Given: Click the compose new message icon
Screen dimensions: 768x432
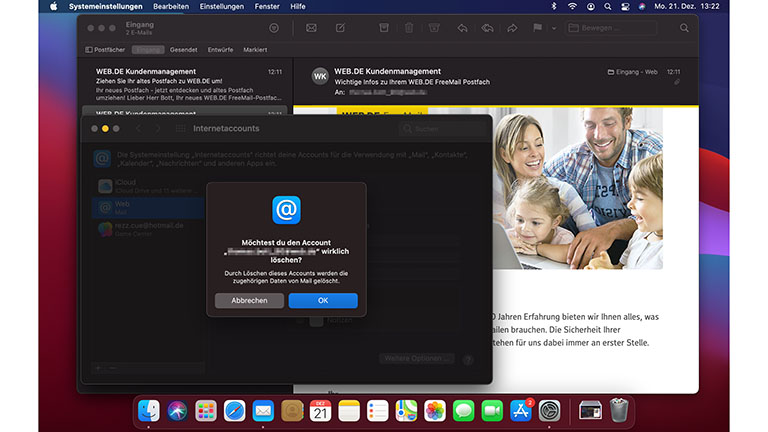Looking at the screenshot, I should point(341,27).
